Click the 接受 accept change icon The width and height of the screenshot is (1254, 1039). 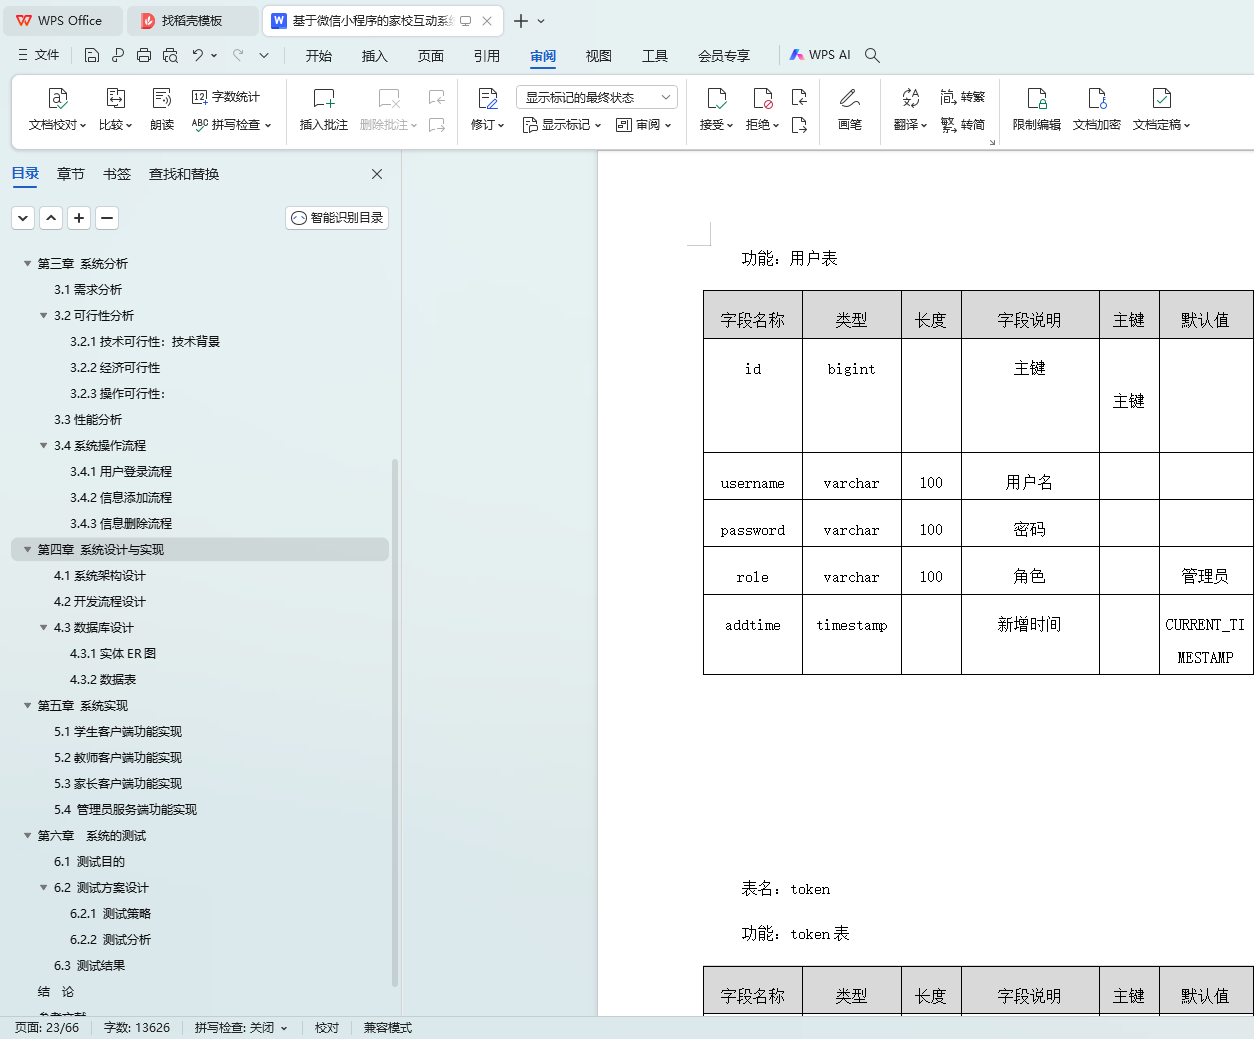pyautogui.click(x=716, y=98)
